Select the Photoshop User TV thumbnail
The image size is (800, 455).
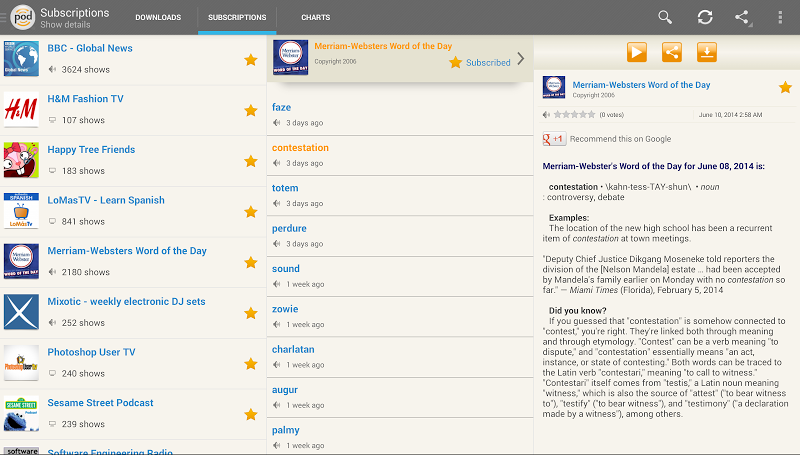coord(21,363)
